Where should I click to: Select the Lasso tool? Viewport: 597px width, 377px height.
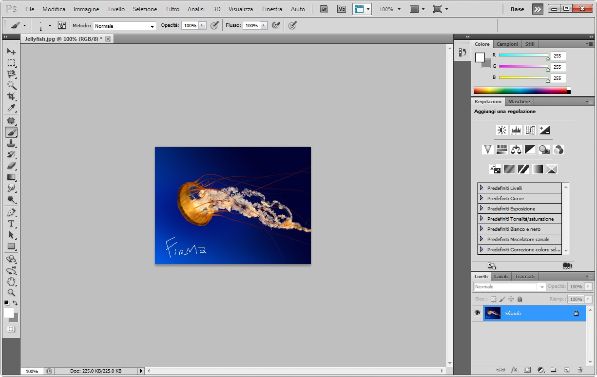[11, 74]
